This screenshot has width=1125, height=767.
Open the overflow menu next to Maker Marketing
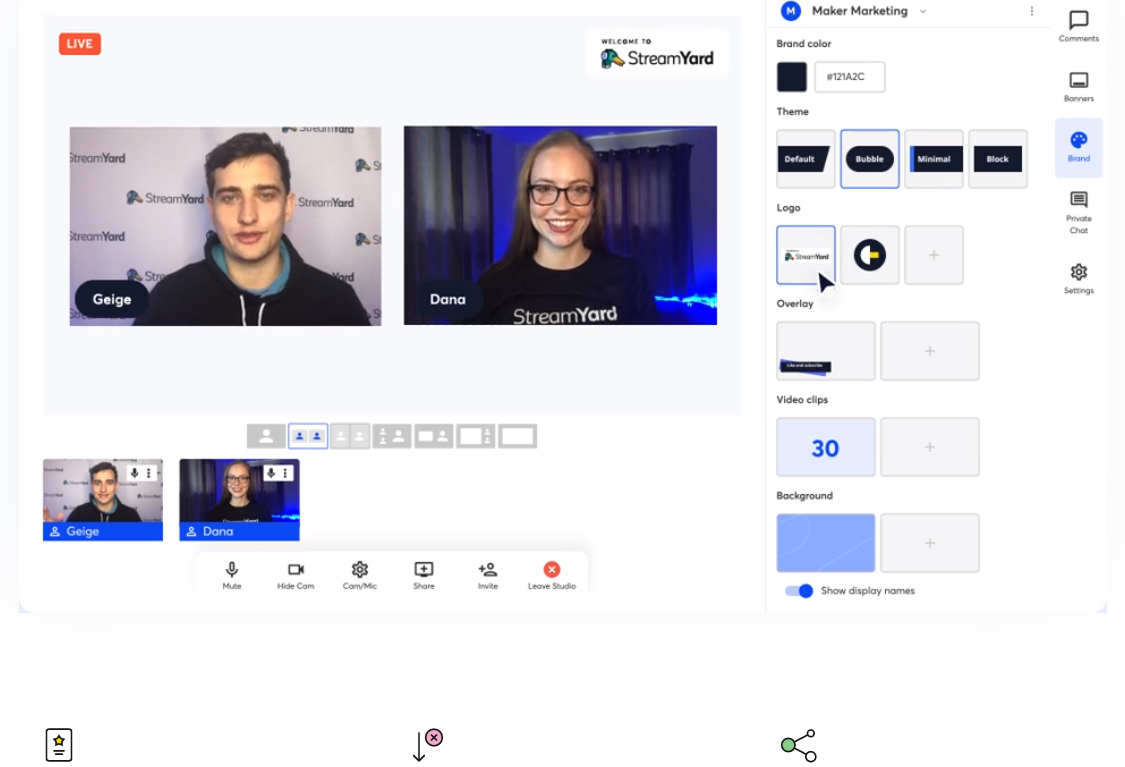(1033, 11)
